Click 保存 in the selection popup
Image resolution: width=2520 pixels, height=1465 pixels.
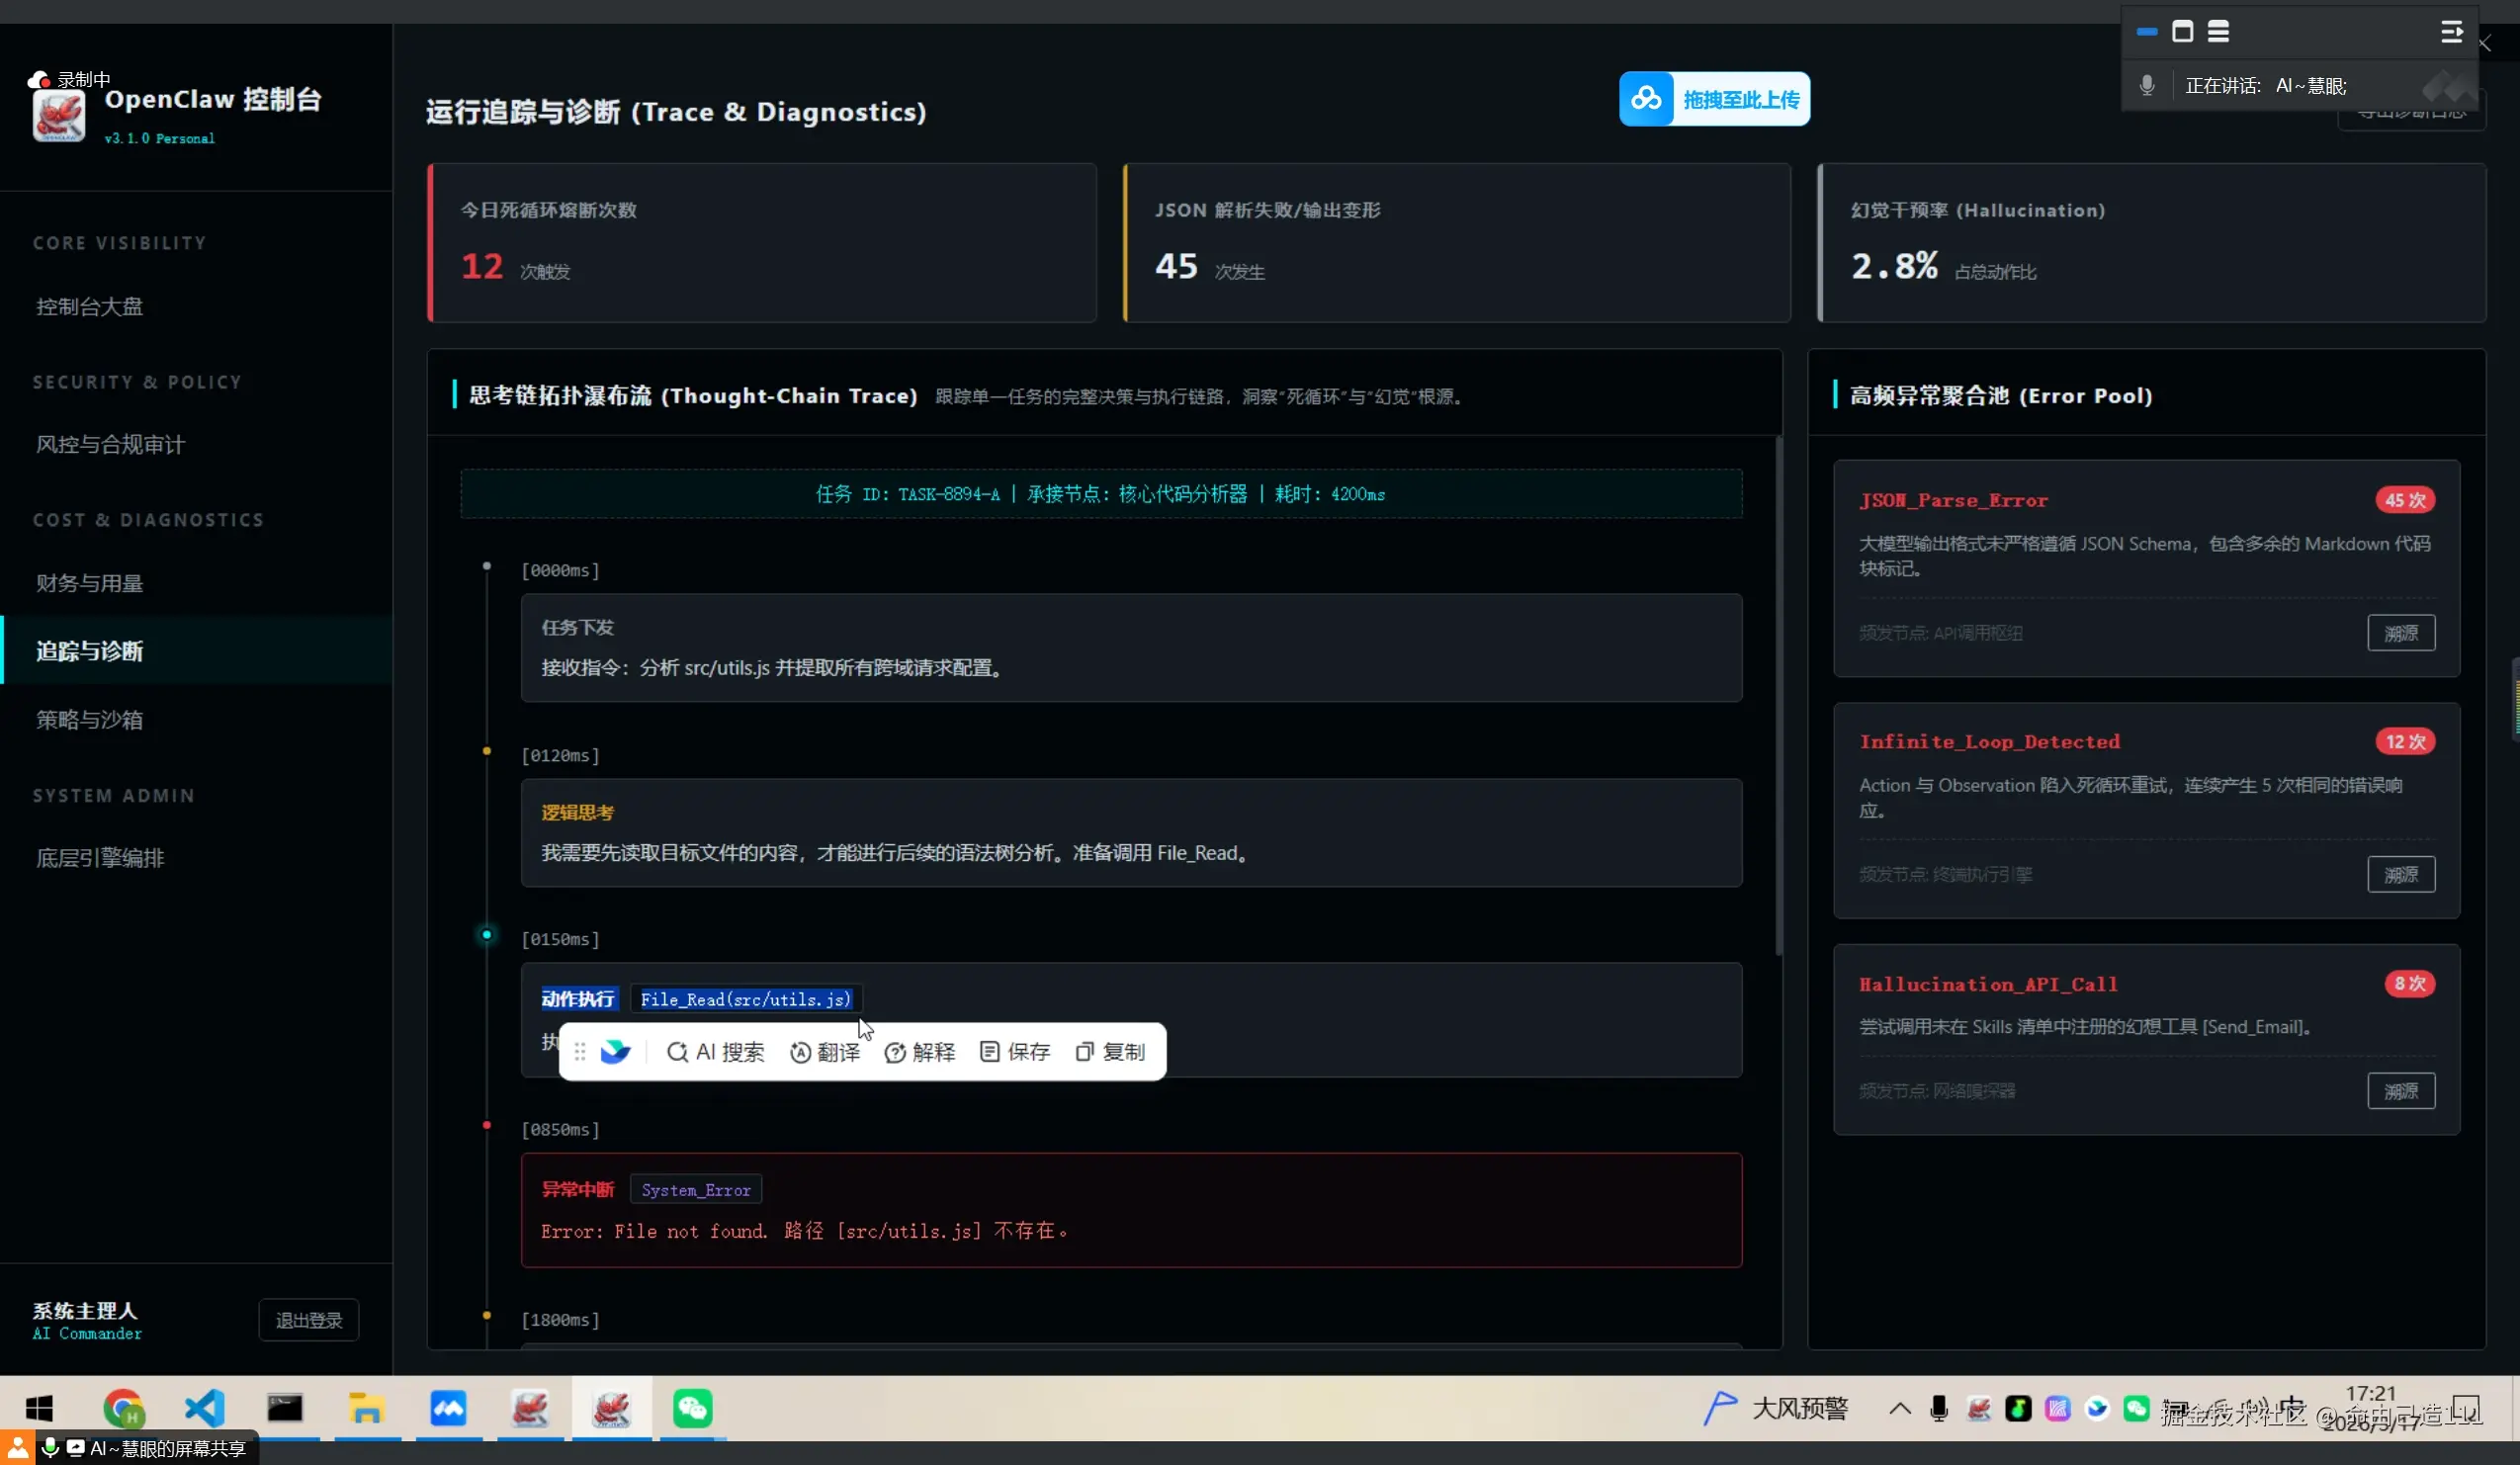[x=1015, y=1052]
